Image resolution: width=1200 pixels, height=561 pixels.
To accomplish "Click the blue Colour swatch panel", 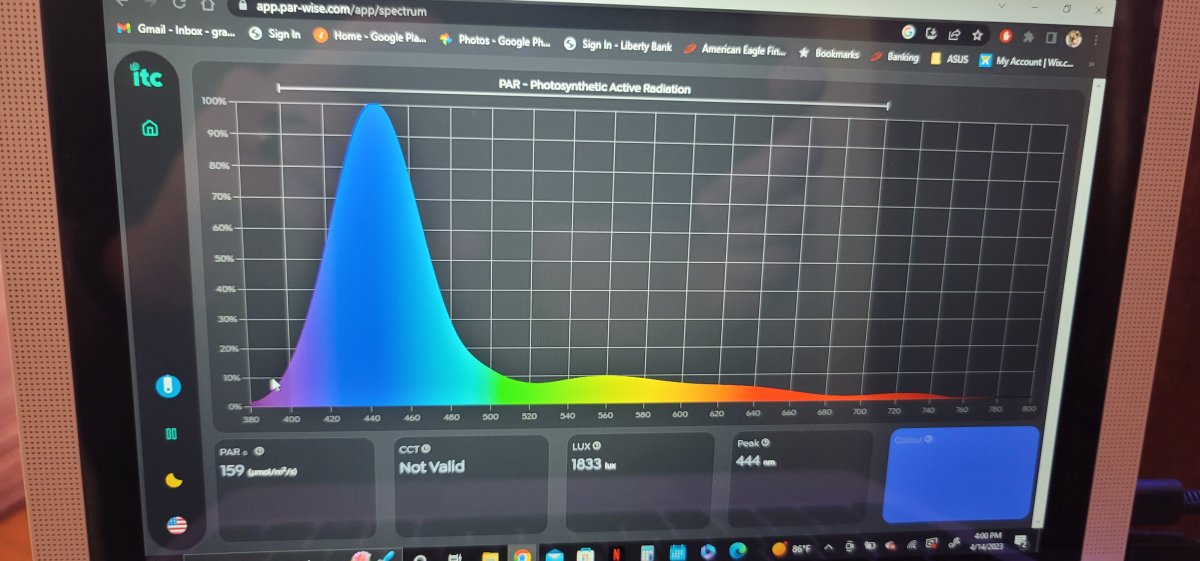I will click(x=962, y=474).
